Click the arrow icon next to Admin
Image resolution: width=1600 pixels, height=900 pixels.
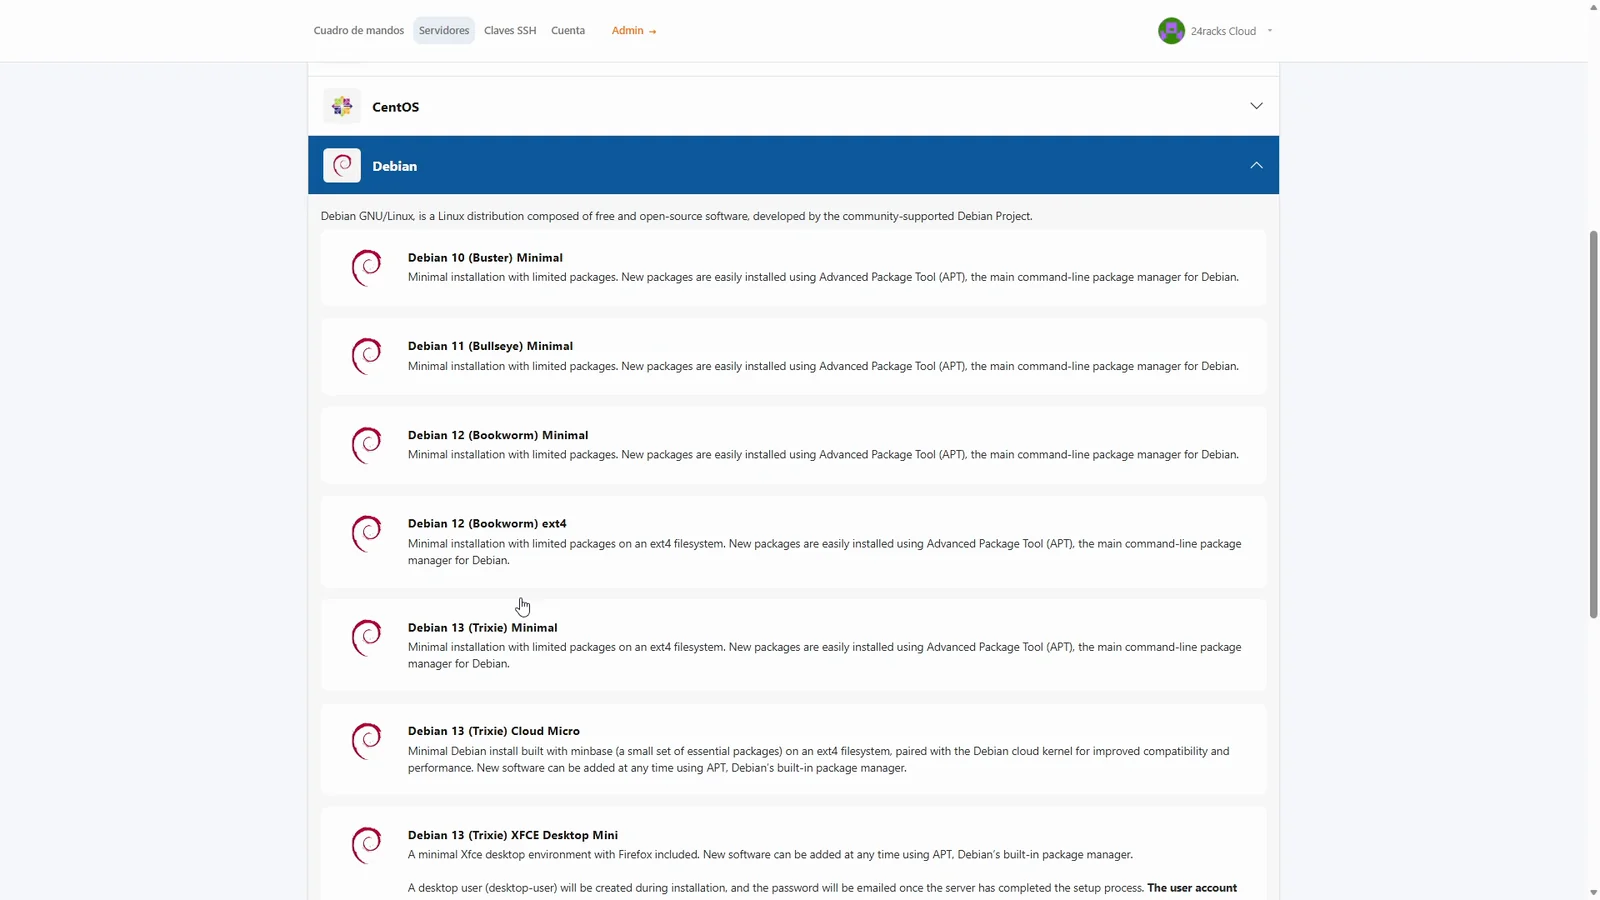tap(653, 32)
